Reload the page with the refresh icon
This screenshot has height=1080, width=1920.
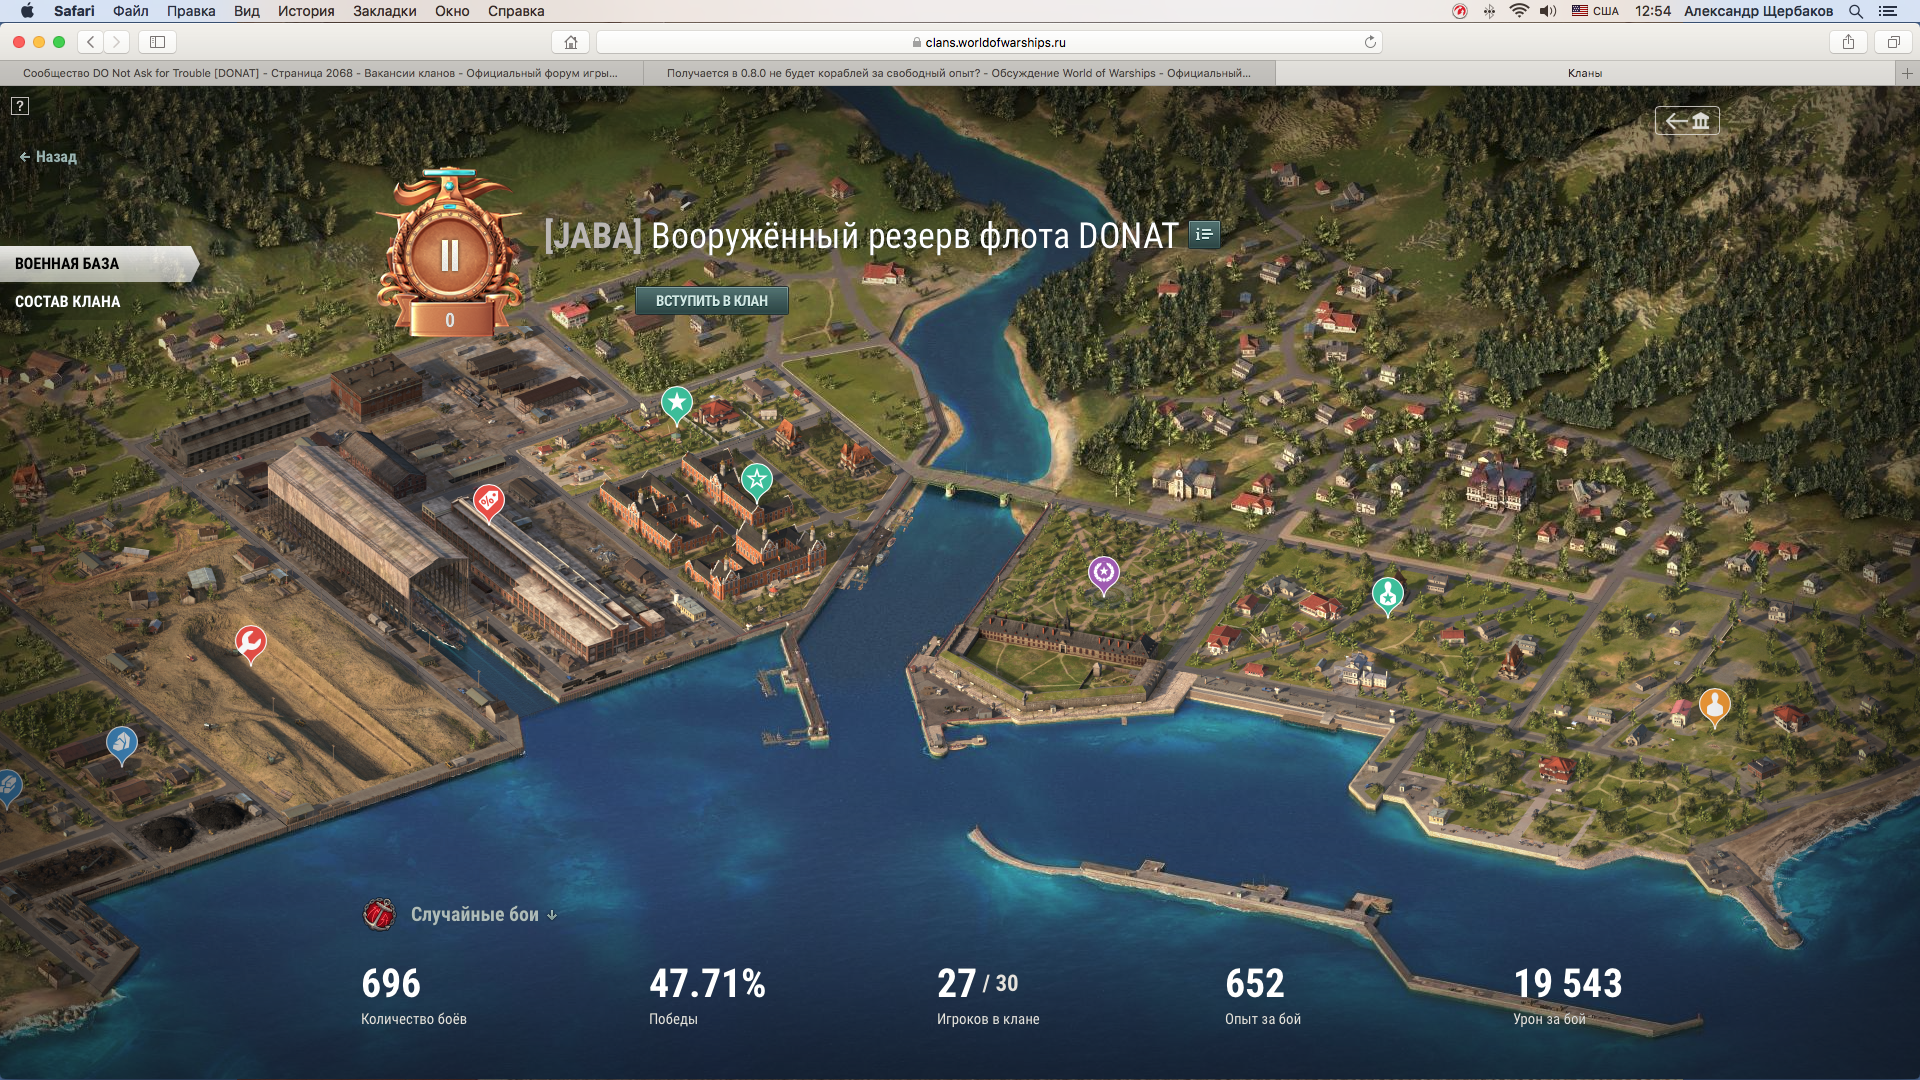(x=1370, y=42)
